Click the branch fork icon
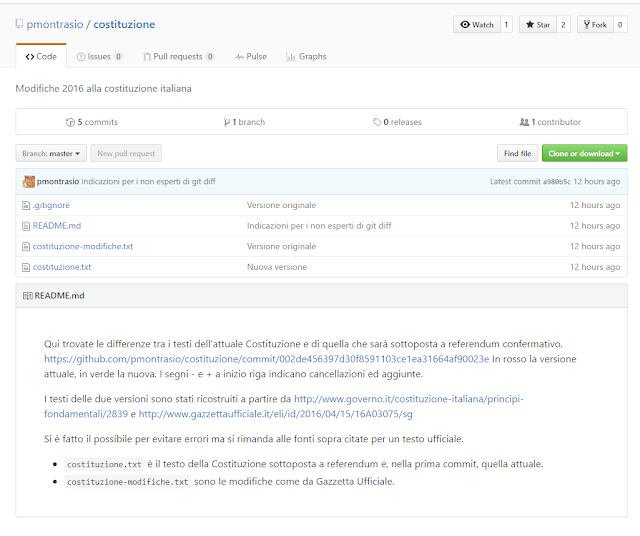 (x=227, y=122)
